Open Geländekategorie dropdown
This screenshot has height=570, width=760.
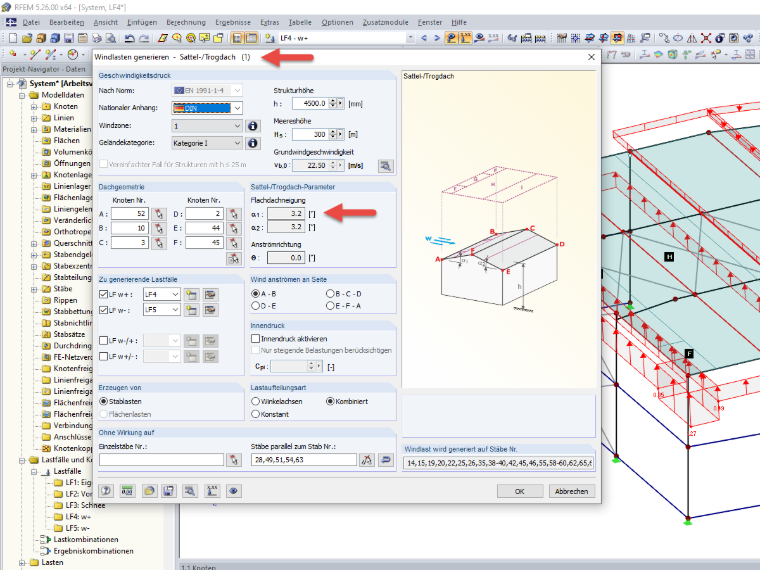[237, 143]
